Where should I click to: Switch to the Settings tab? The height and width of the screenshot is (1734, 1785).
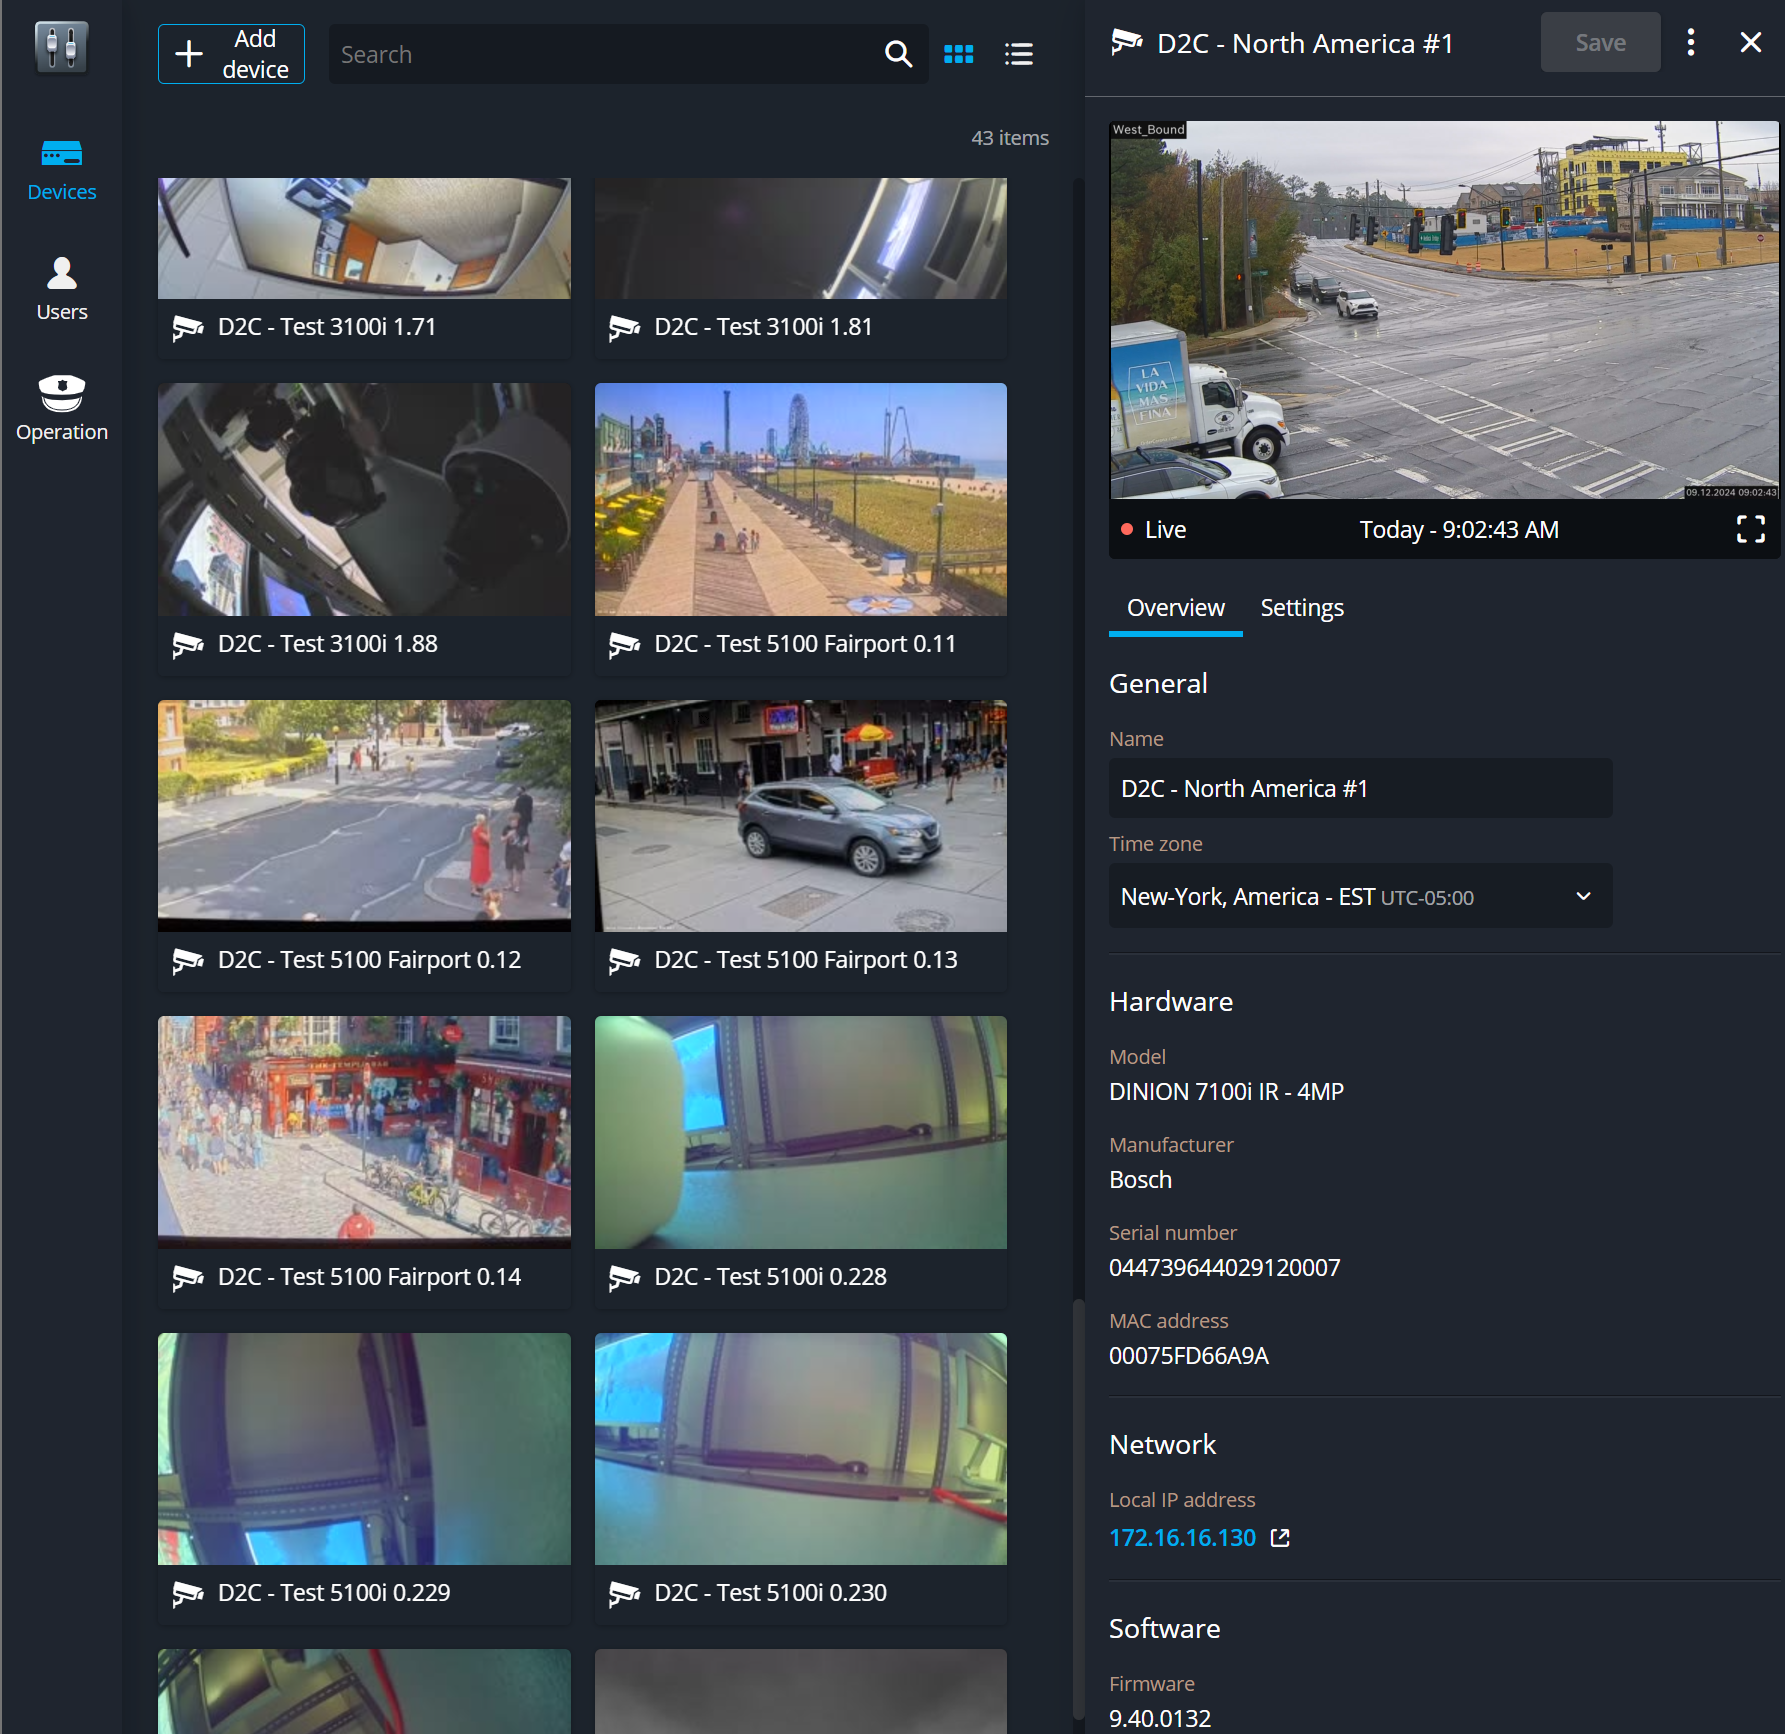pos(1301,608)
